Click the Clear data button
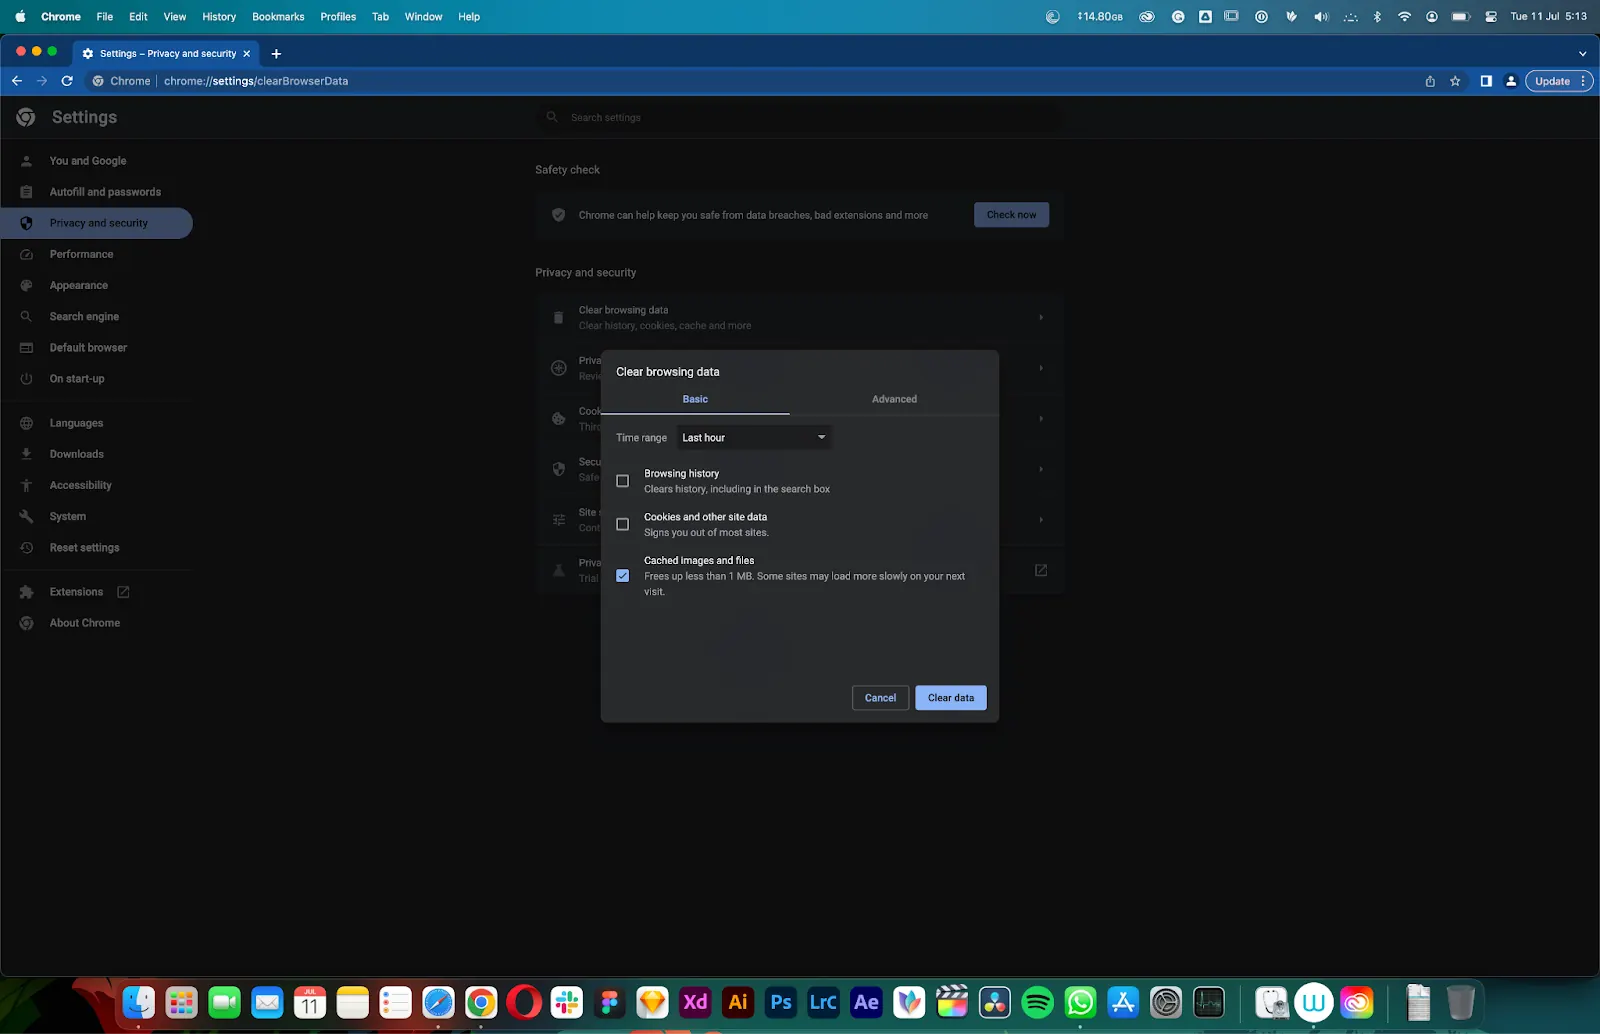 coord(950,698)
